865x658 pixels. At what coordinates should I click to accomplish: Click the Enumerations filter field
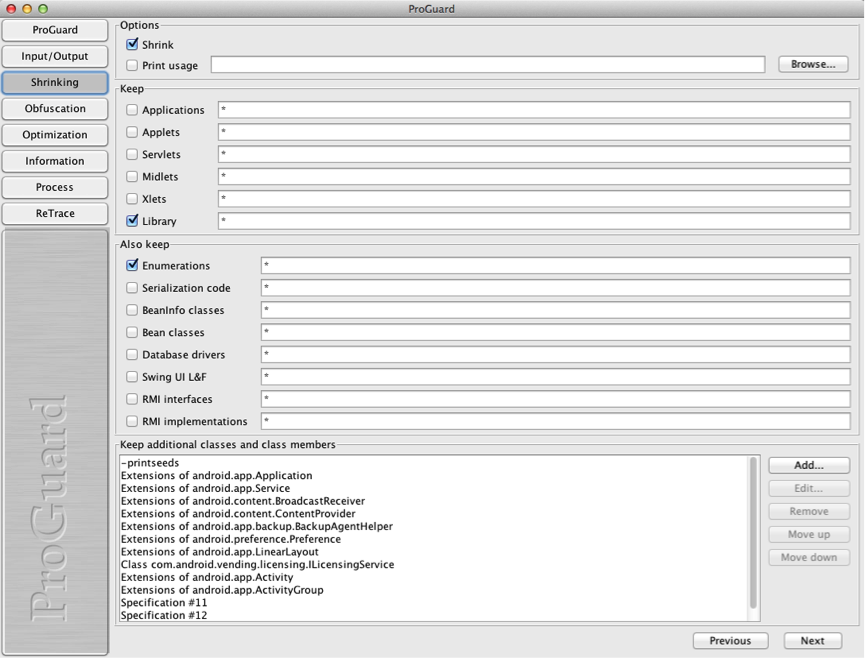click(x=556, y=265)
